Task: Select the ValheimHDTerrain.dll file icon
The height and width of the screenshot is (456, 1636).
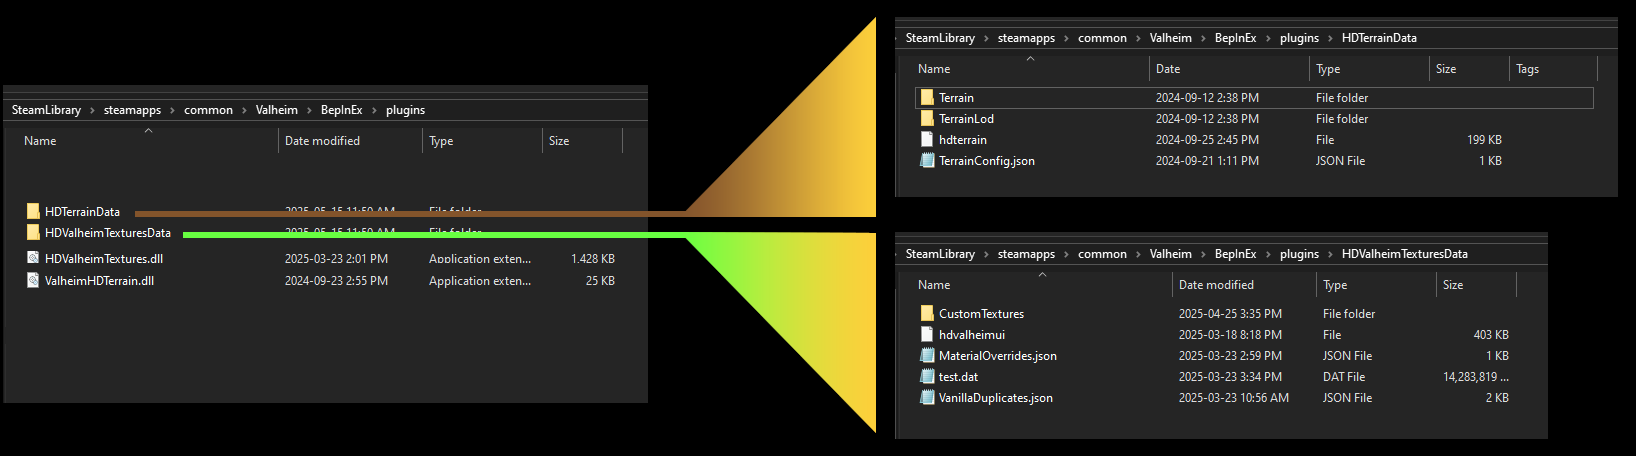Action: (x=34, y=281)
